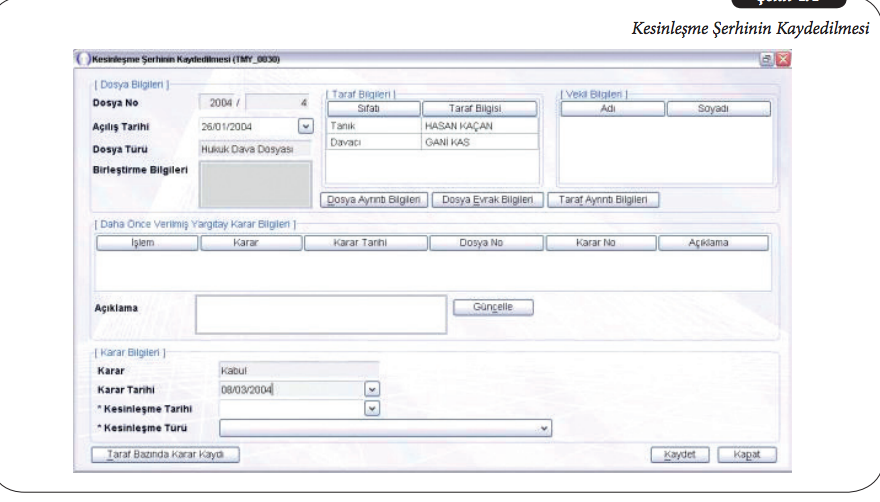Select the Tanık HASAN KAÇAN row
Viewport: 880px width, 502px height.
pos(432,126)
